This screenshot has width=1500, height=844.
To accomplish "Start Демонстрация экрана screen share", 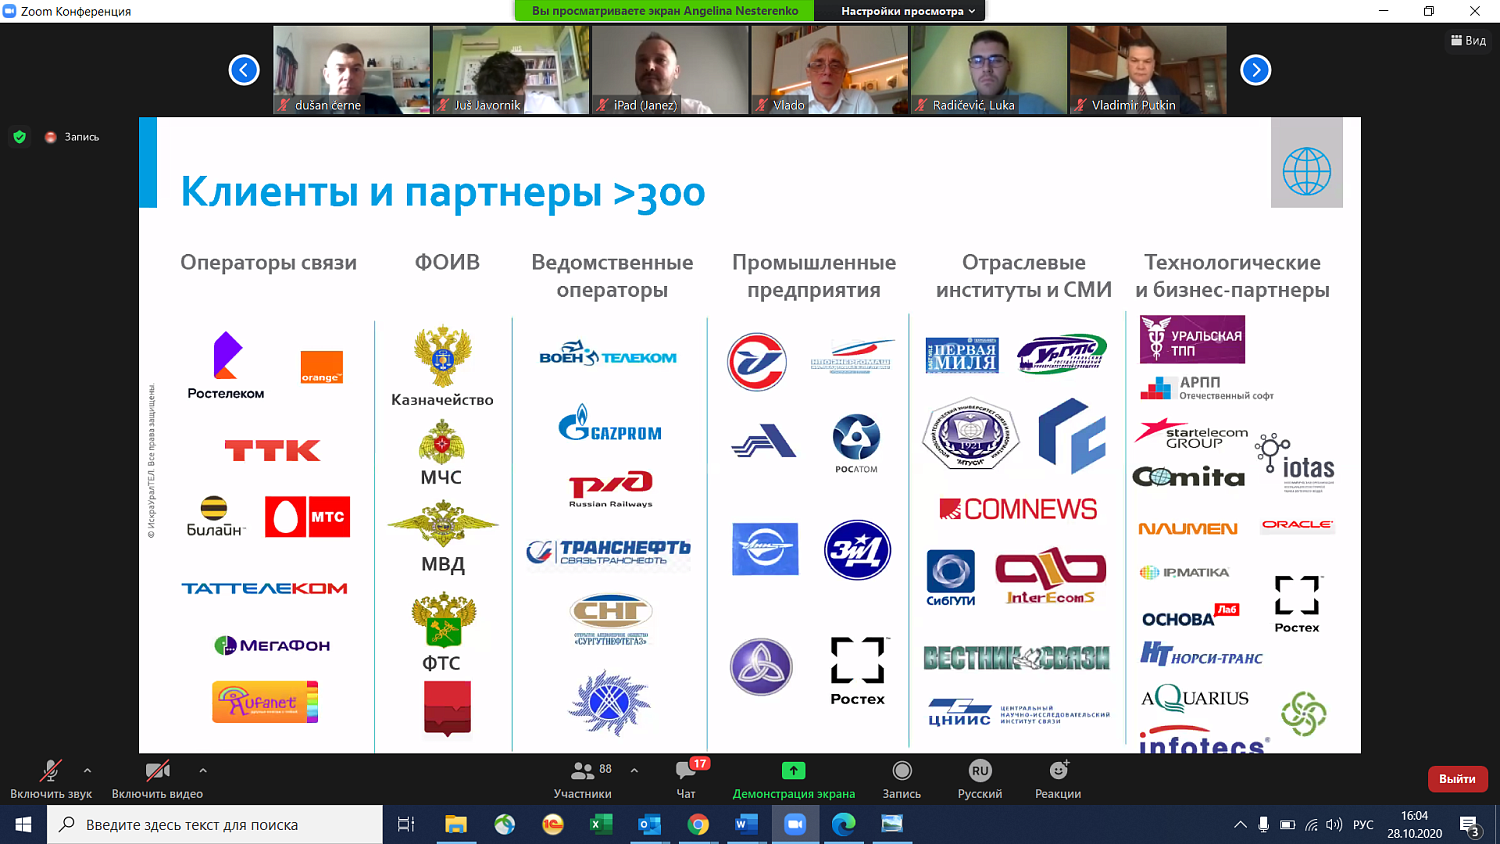I will tap(794, 779).
